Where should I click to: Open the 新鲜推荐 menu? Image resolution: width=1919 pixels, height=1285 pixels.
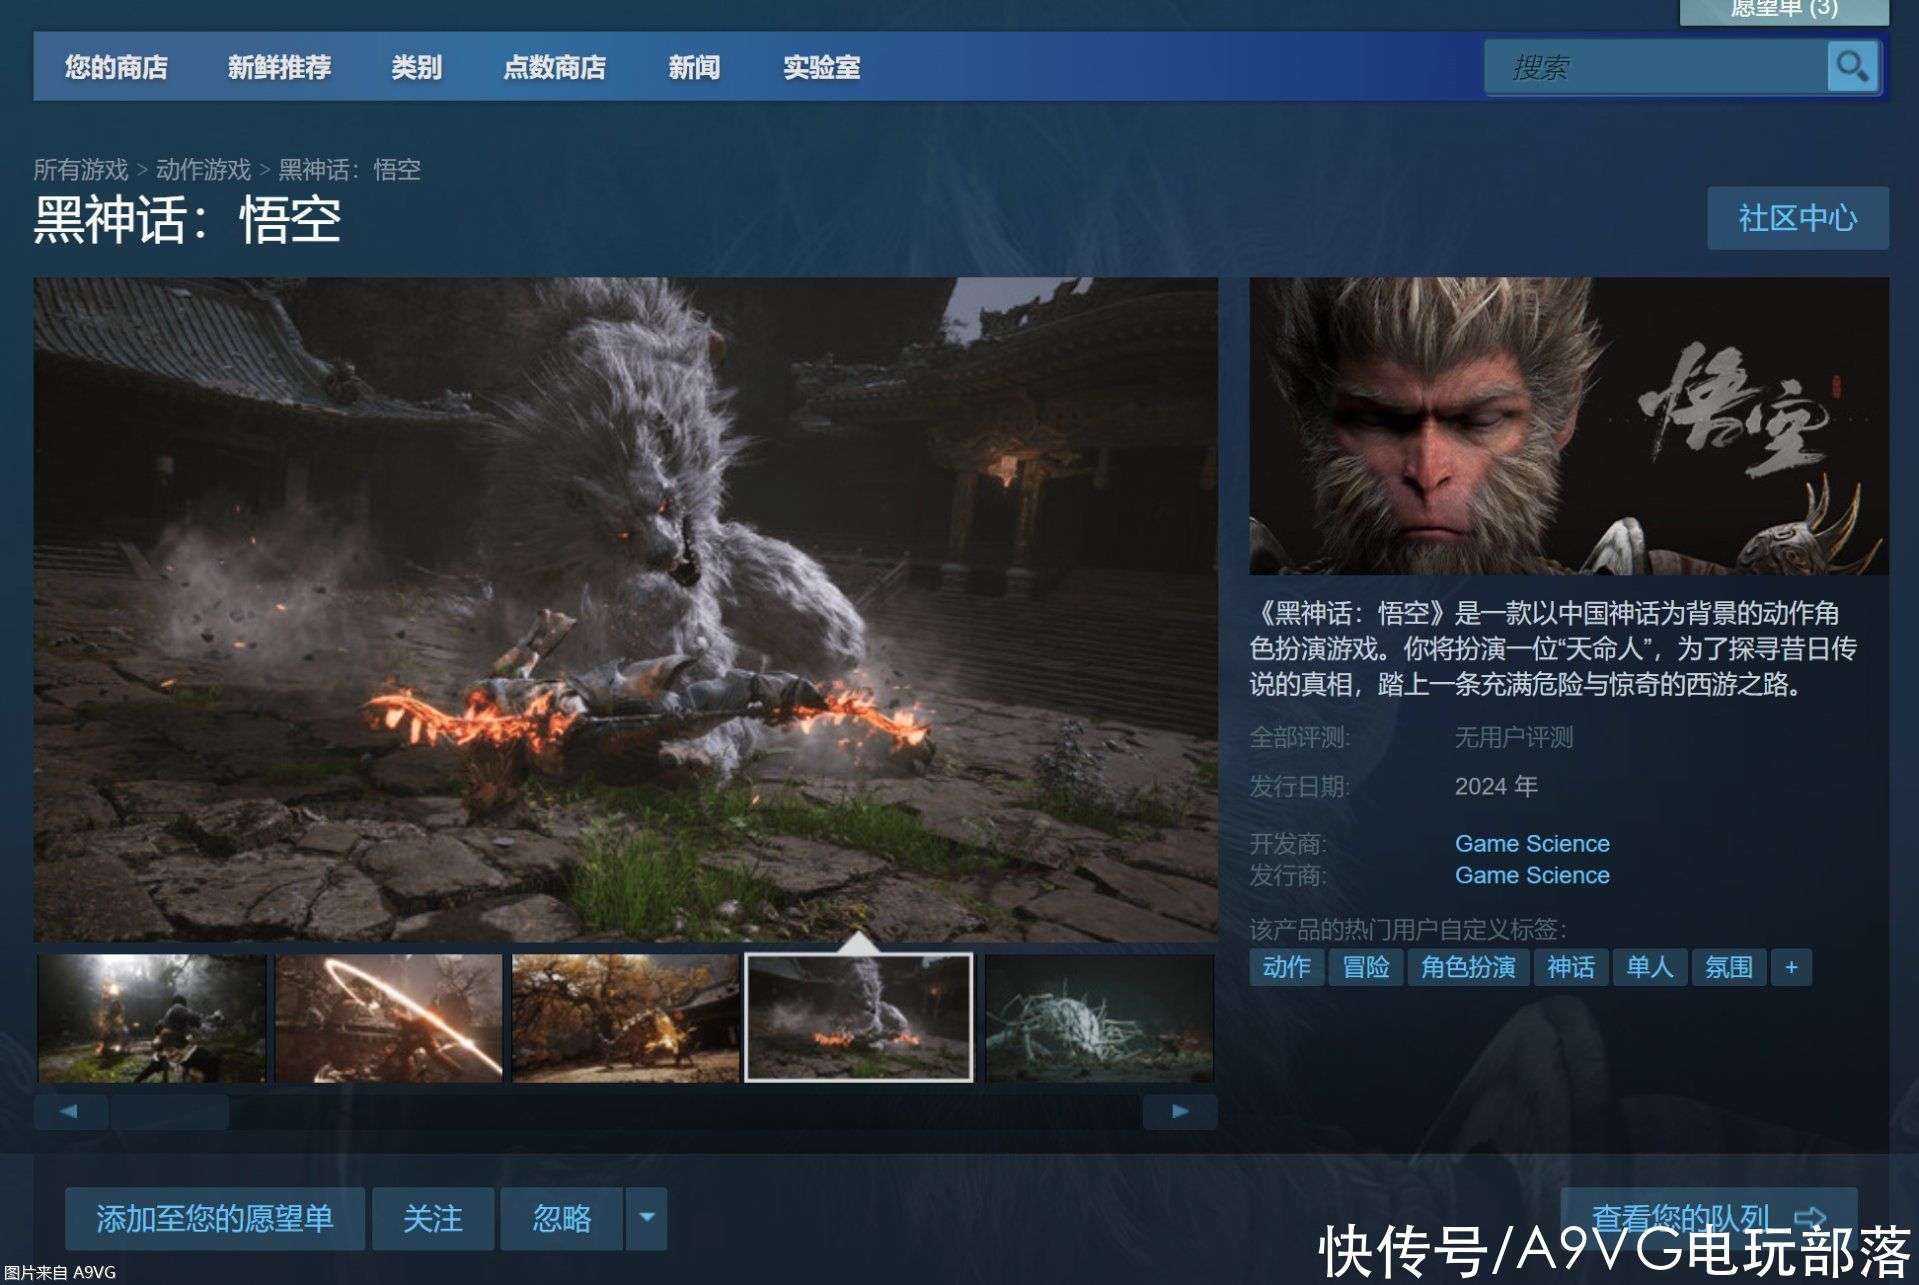[279, 67]
